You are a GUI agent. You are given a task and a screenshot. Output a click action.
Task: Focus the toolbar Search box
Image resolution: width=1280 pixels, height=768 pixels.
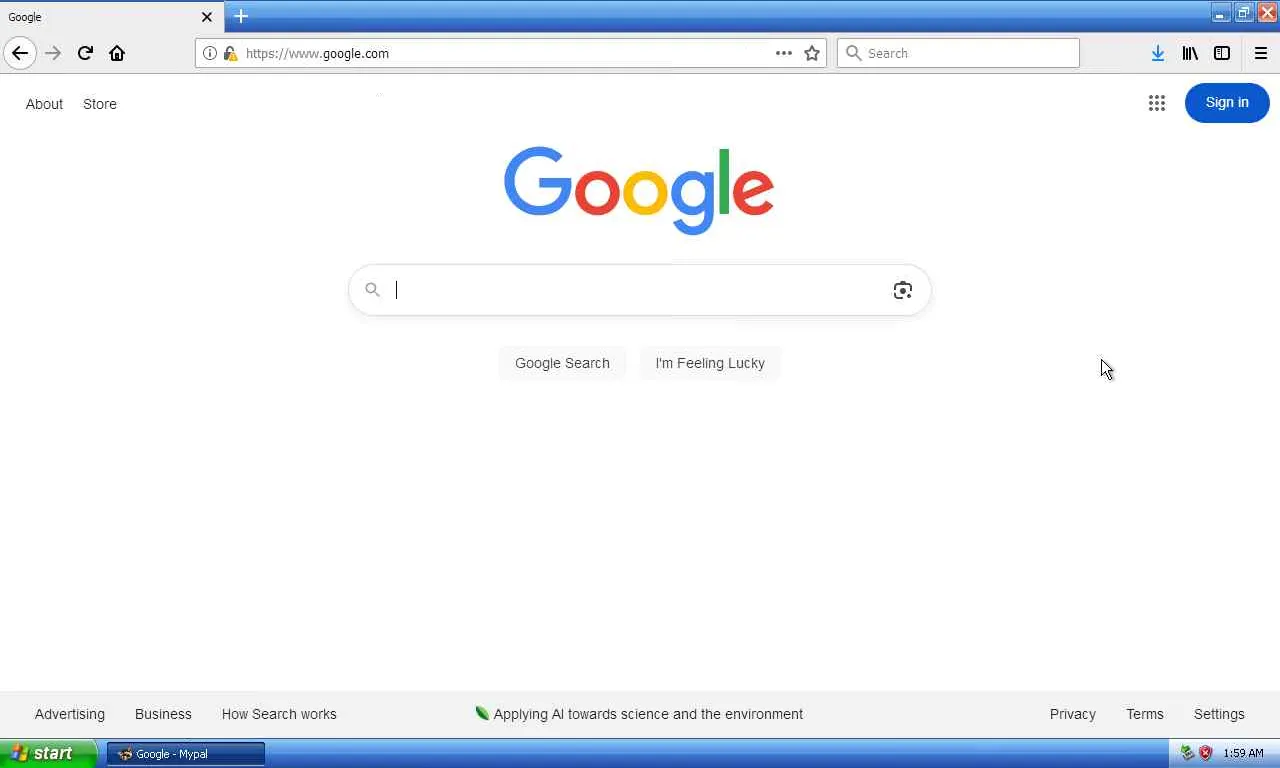click(x=958, y=53)
